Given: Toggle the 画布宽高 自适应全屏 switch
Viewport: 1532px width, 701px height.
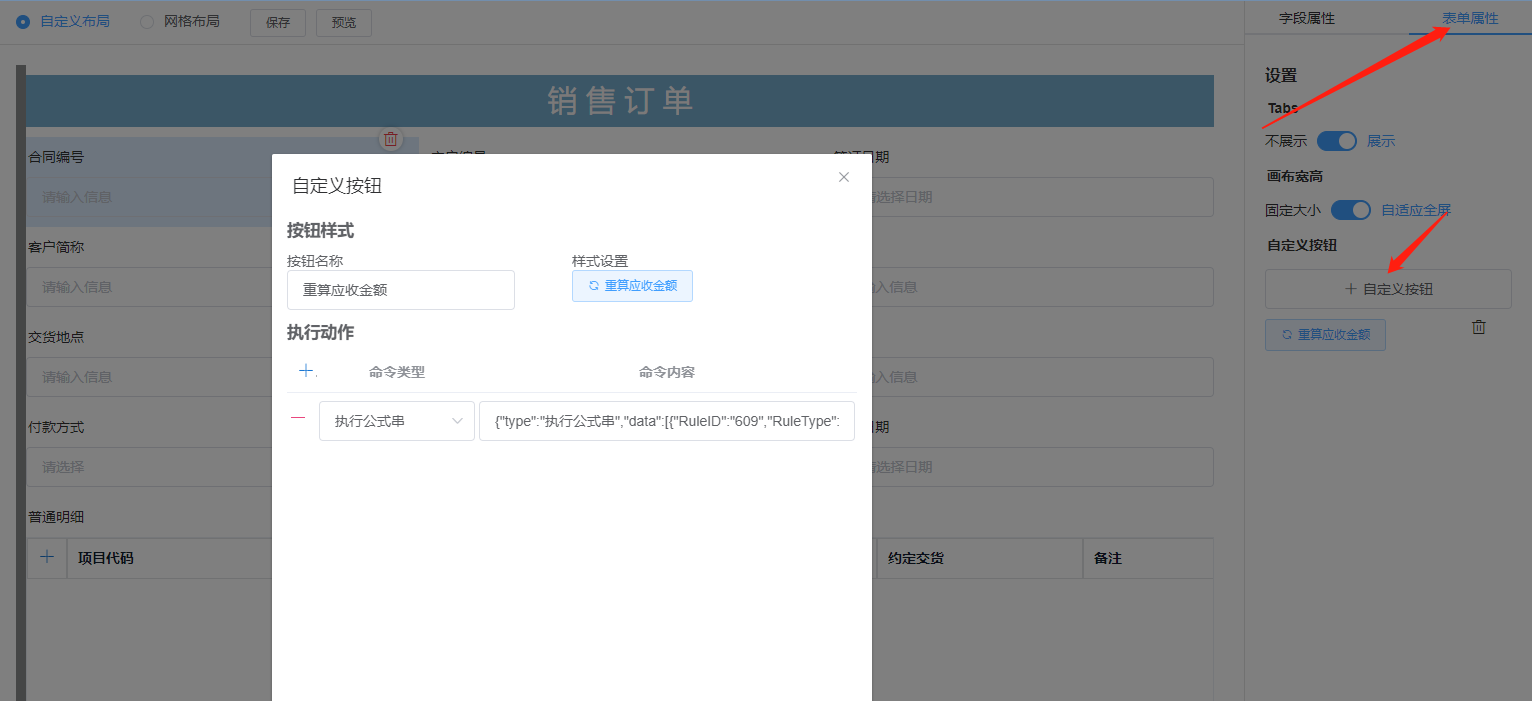Looking at the screenshot, I should pos(1350,210).
